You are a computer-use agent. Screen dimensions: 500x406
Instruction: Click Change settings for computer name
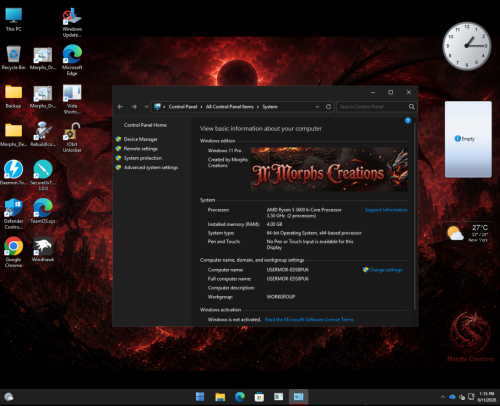pos(385,270)
